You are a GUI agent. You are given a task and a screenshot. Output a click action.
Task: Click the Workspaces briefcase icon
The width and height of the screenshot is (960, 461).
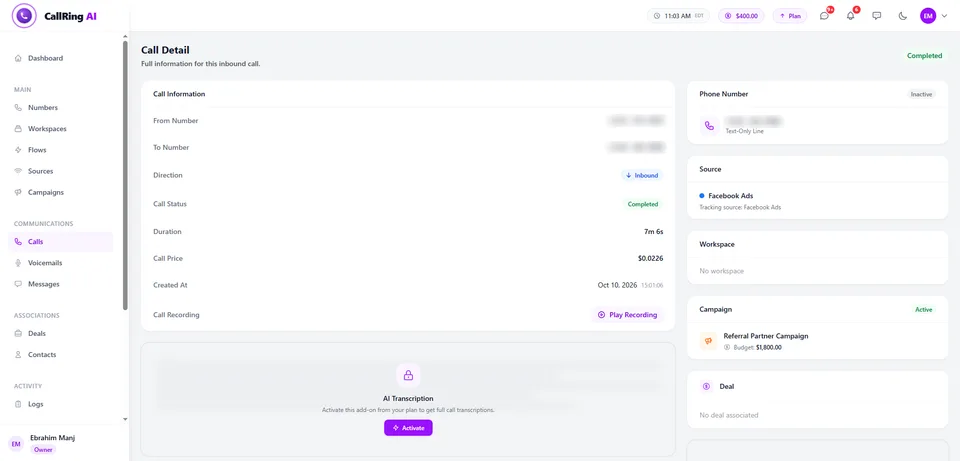click(x=18, y=129)
